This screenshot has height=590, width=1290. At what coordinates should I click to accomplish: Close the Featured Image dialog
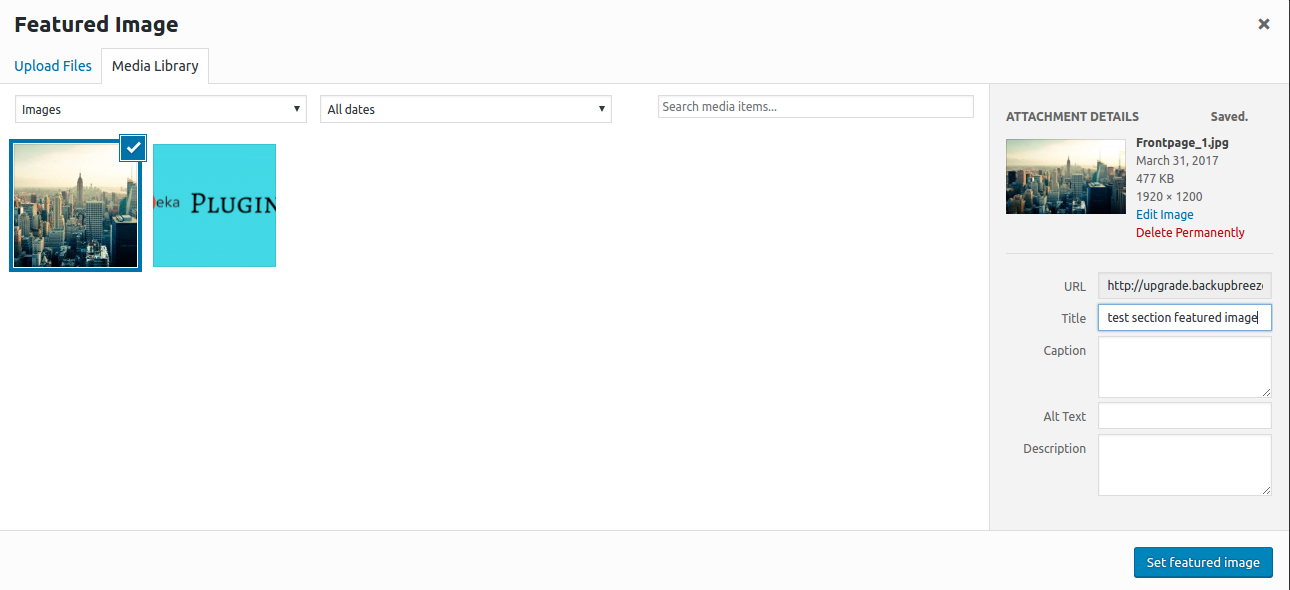pos(1264,24)
